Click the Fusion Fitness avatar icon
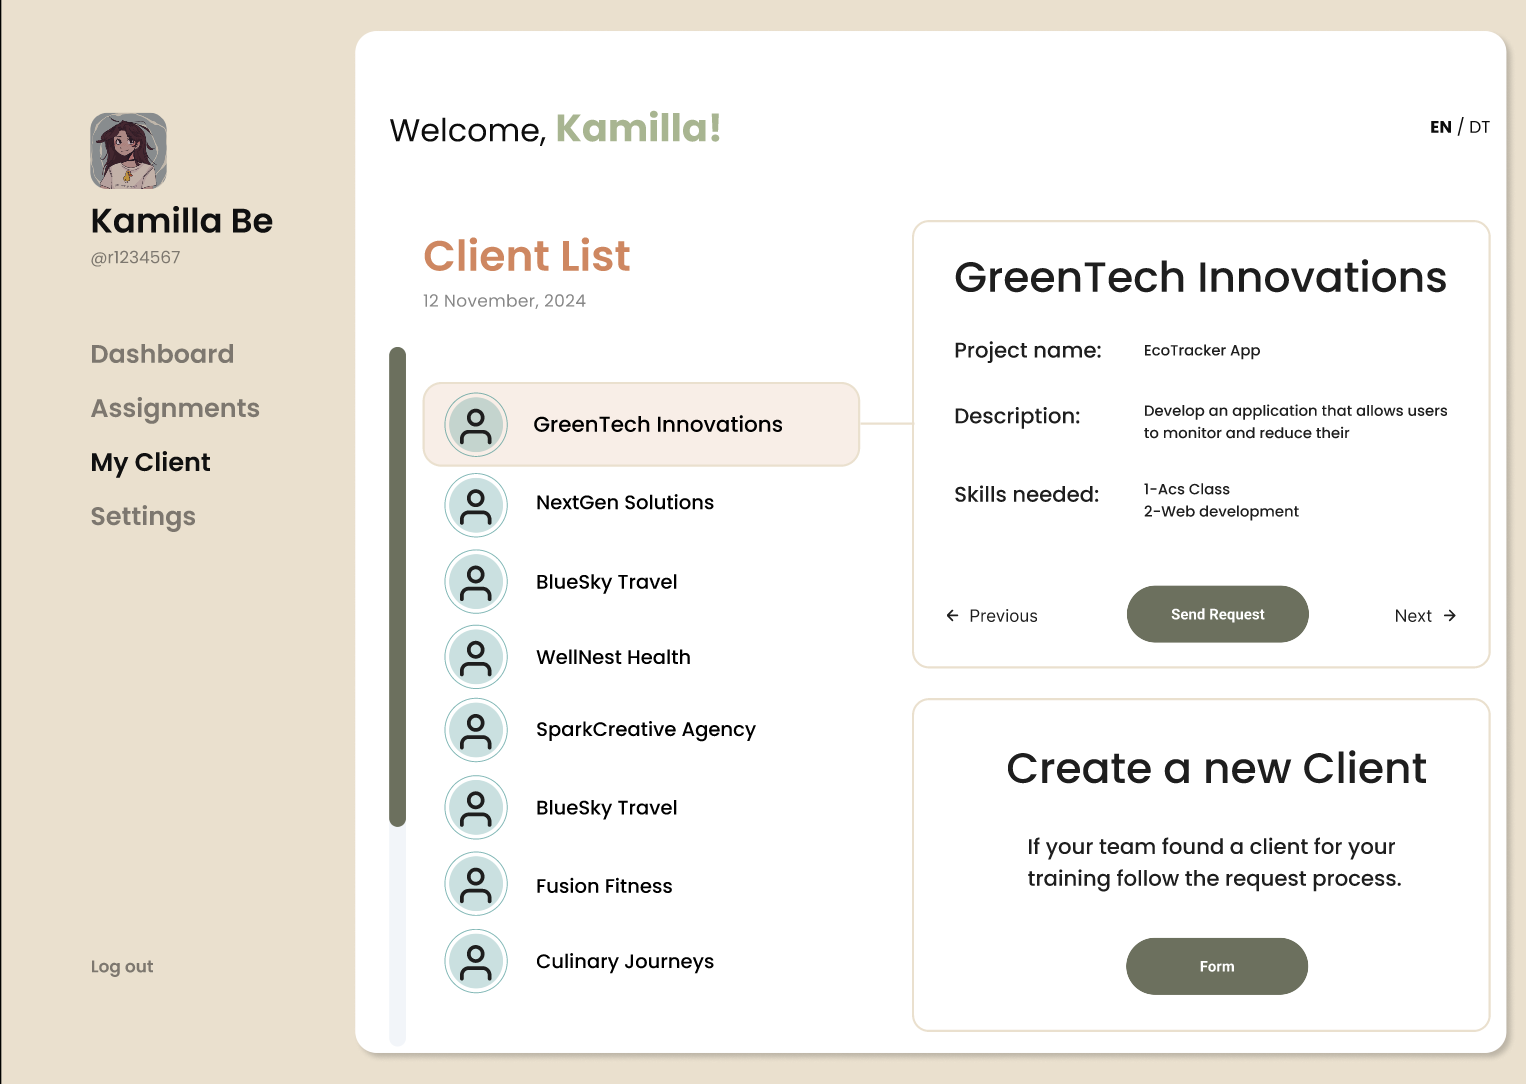The image size is (1526, 1084). 476,884
